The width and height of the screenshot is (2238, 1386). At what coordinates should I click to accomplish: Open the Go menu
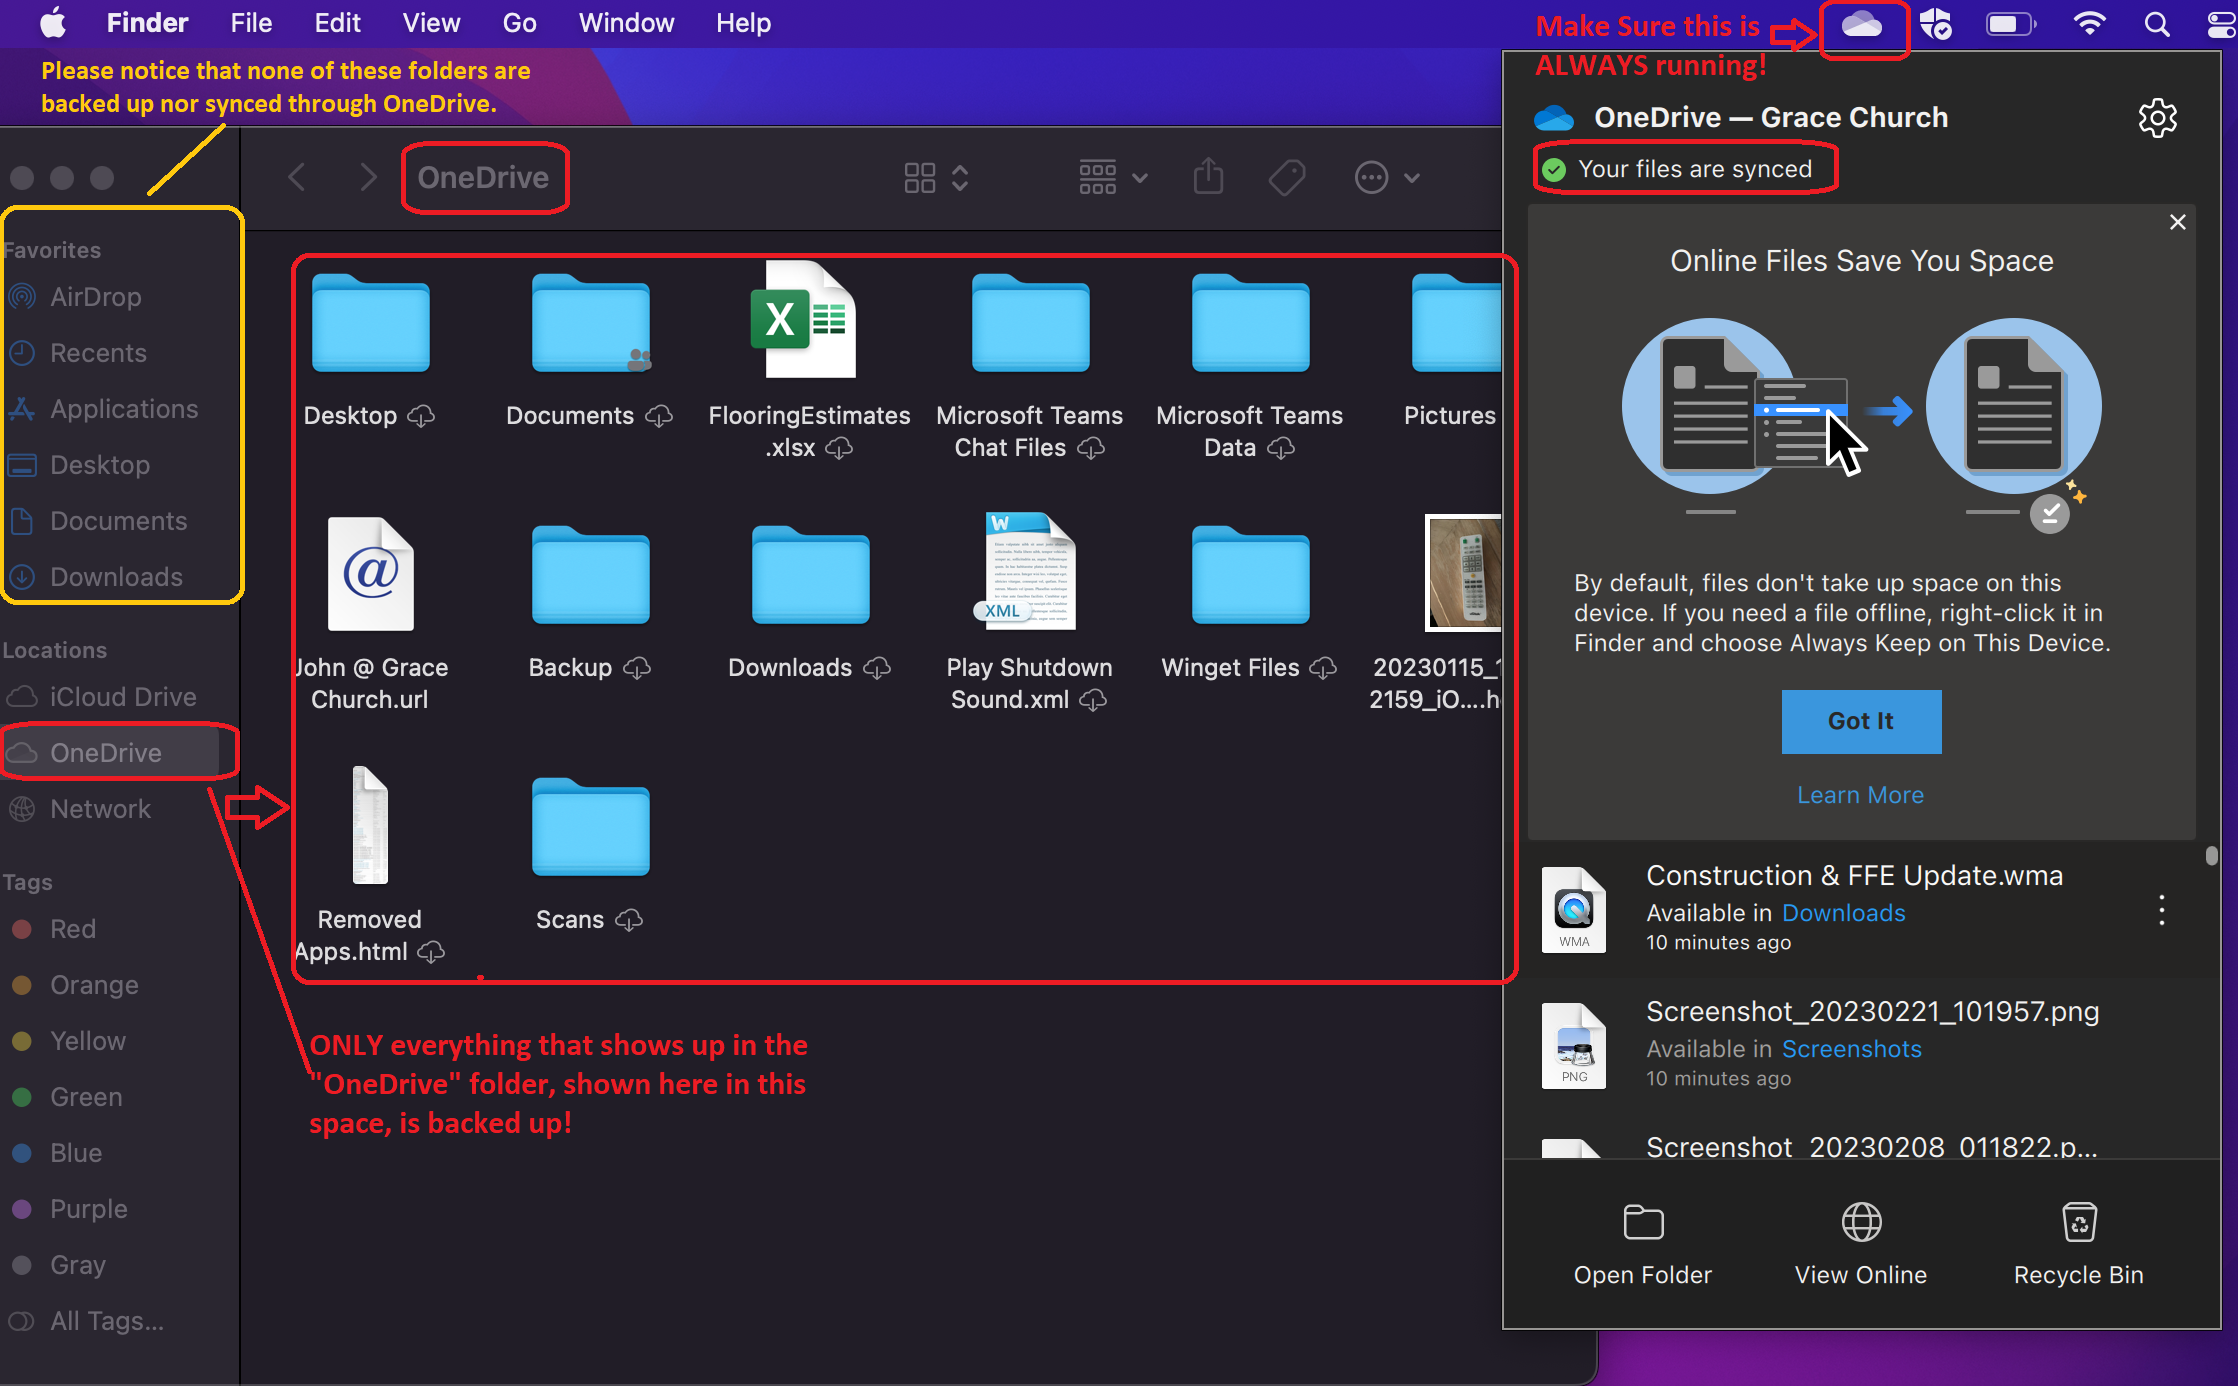tap(519, 23)
